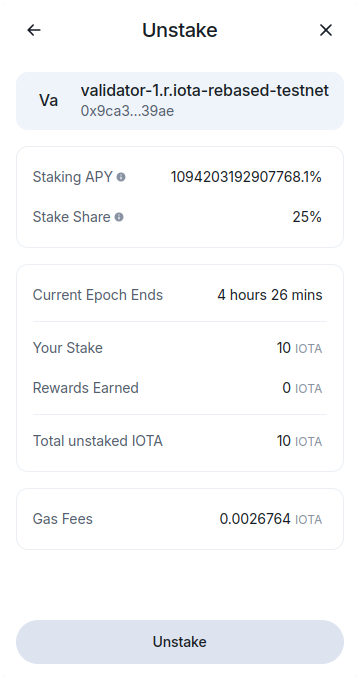Screen dimensions: 360x680
Task: Click the Current Epoch Ends label
Action: pos(98,295)
